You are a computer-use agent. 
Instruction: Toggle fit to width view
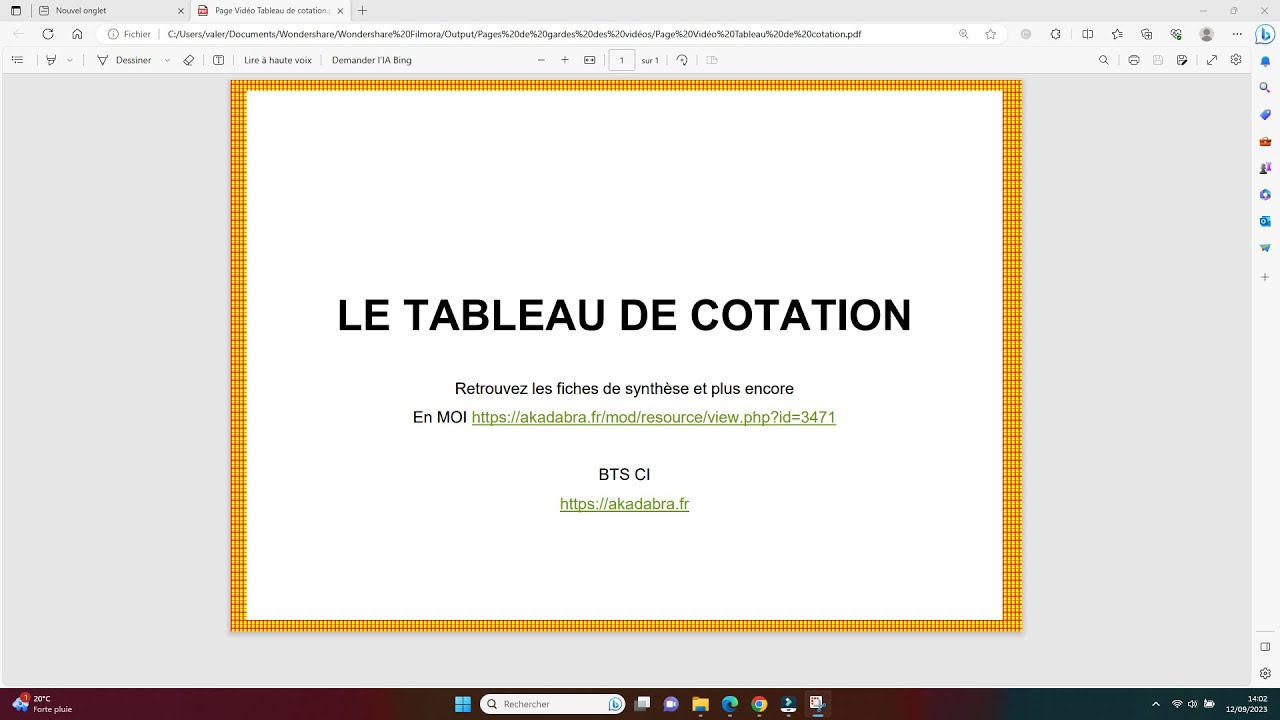click(590, 60)
